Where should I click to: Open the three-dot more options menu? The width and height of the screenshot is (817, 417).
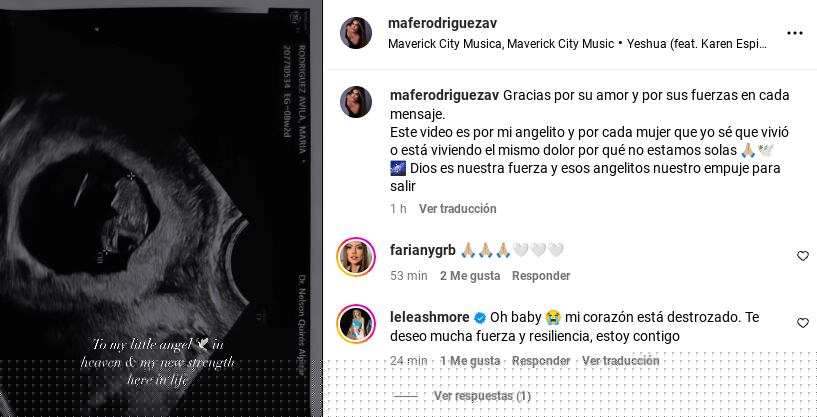tap(795, 33)
